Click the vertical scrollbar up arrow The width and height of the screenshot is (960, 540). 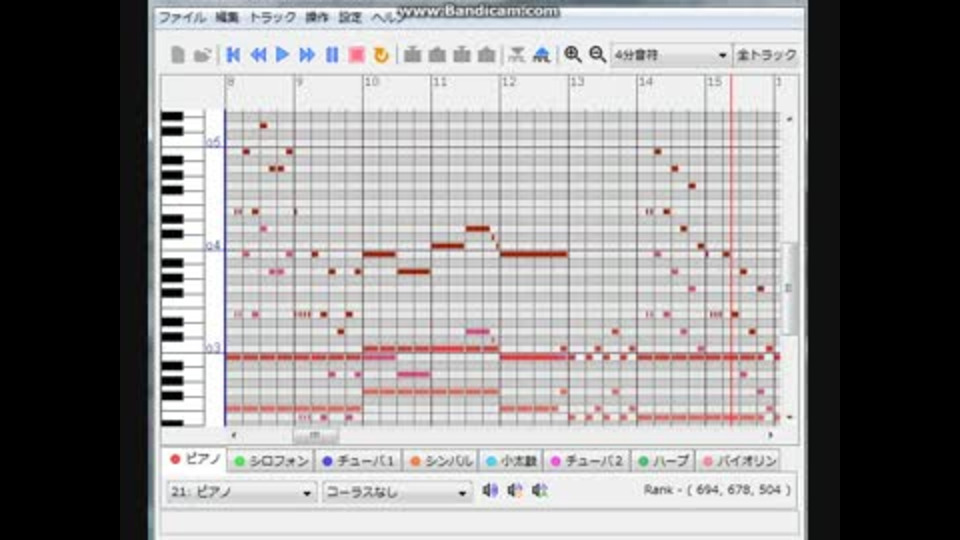point(790,119)
